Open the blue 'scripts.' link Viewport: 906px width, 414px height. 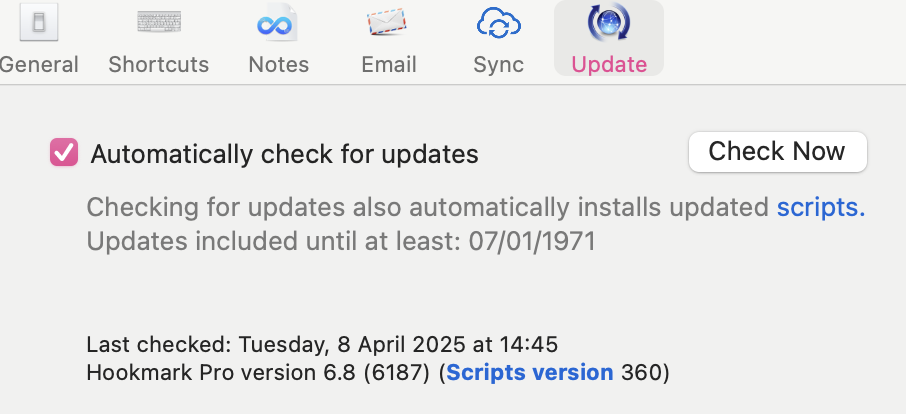pos(820,207)
